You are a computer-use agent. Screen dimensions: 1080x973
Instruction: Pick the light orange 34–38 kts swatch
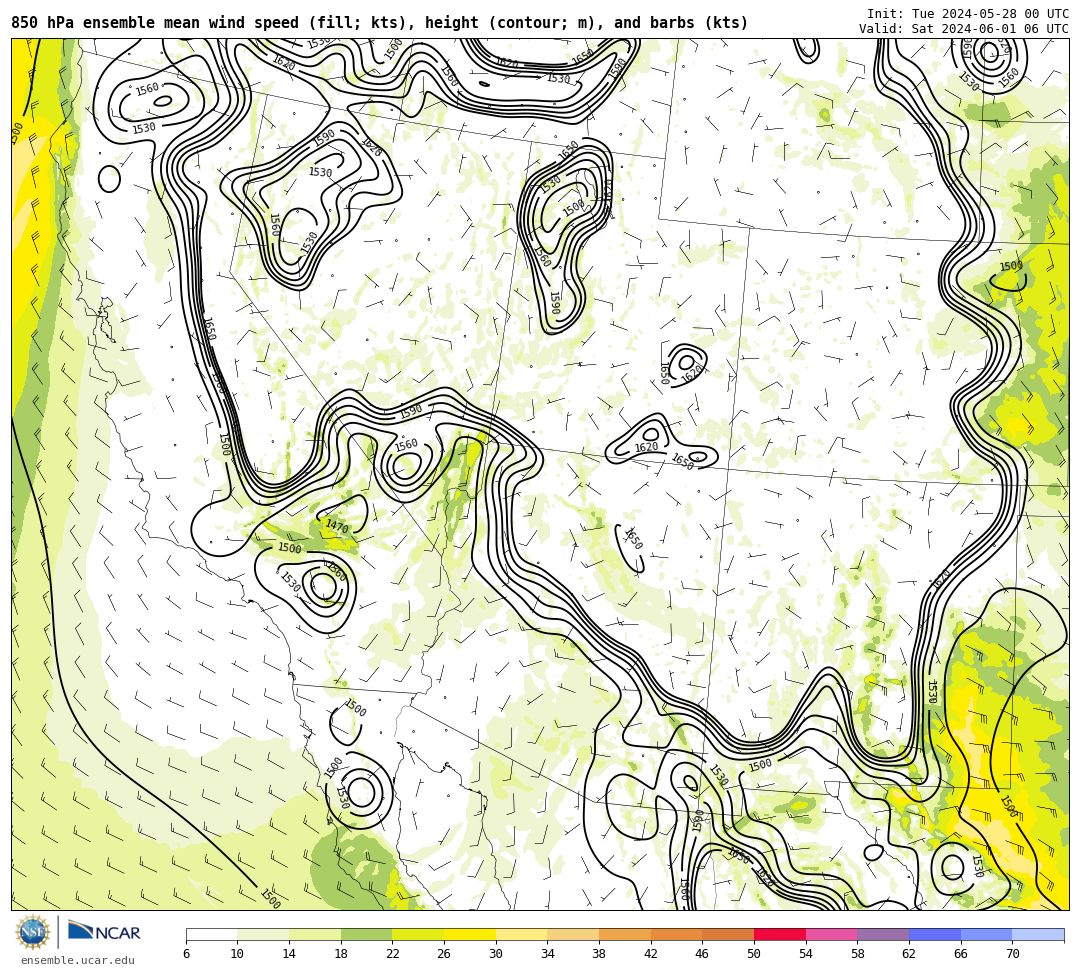[x=573, y=934]
